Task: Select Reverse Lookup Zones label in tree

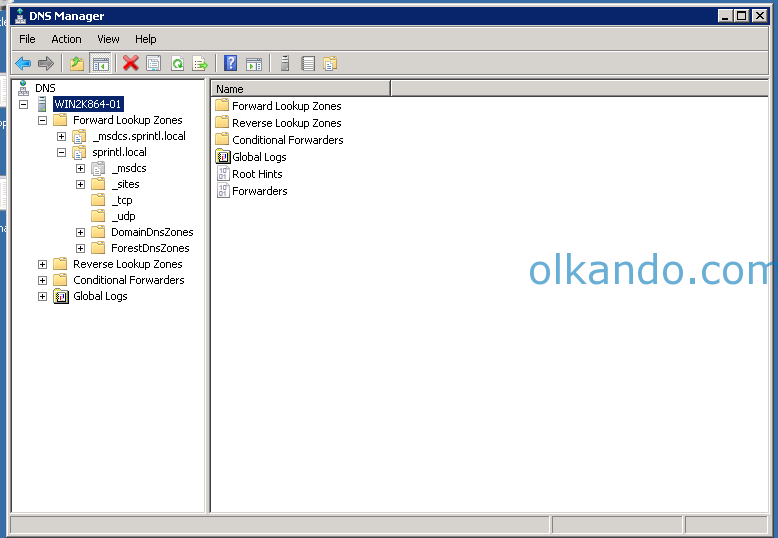Action: tap(128, 264)
